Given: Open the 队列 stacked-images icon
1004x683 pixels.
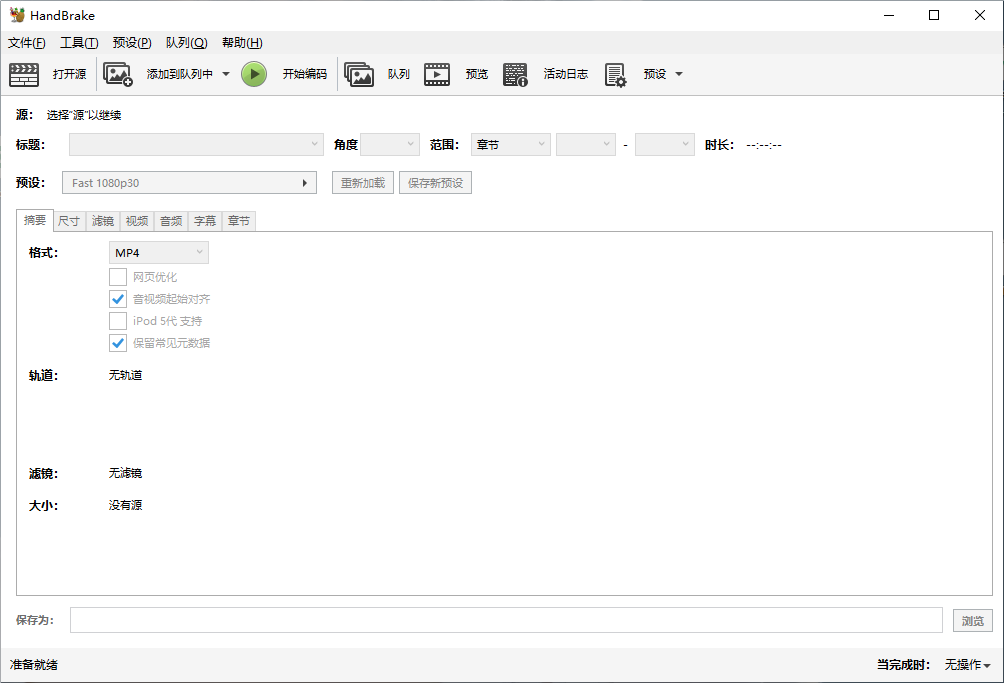Looking at the screenshot, I should click(x=359, y=74).
